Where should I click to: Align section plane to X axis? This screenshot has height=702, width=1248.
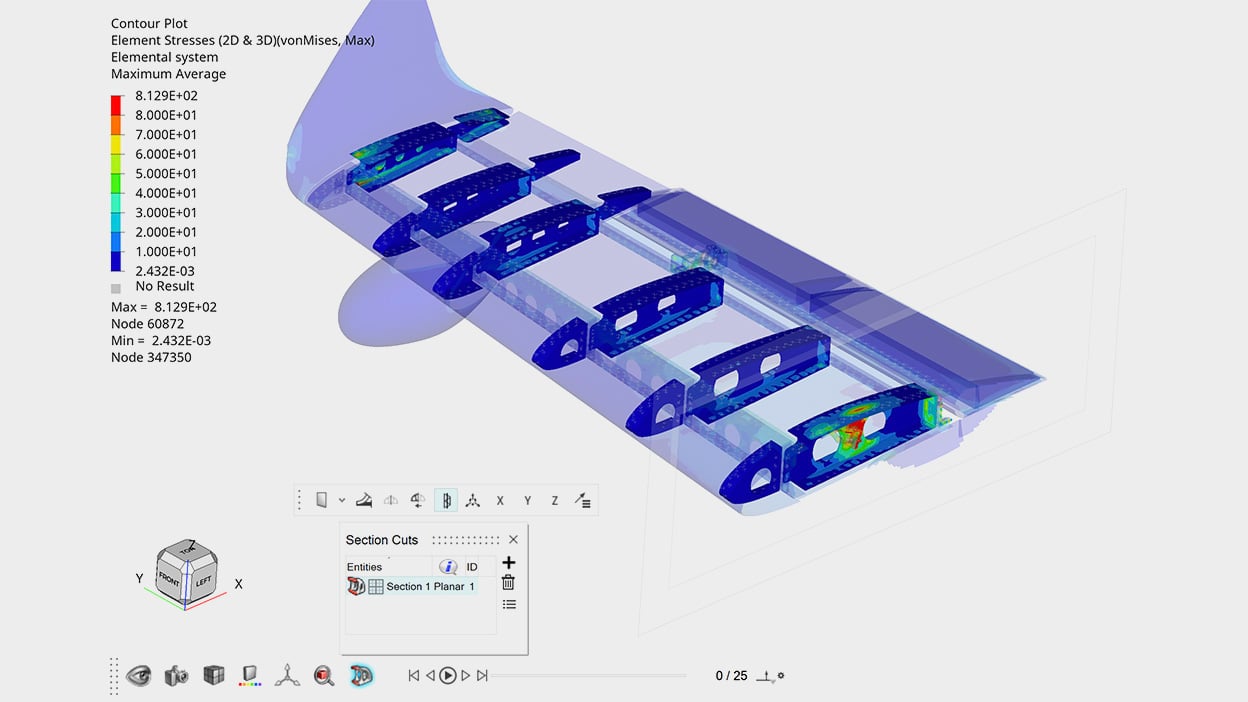coord(500,500)
